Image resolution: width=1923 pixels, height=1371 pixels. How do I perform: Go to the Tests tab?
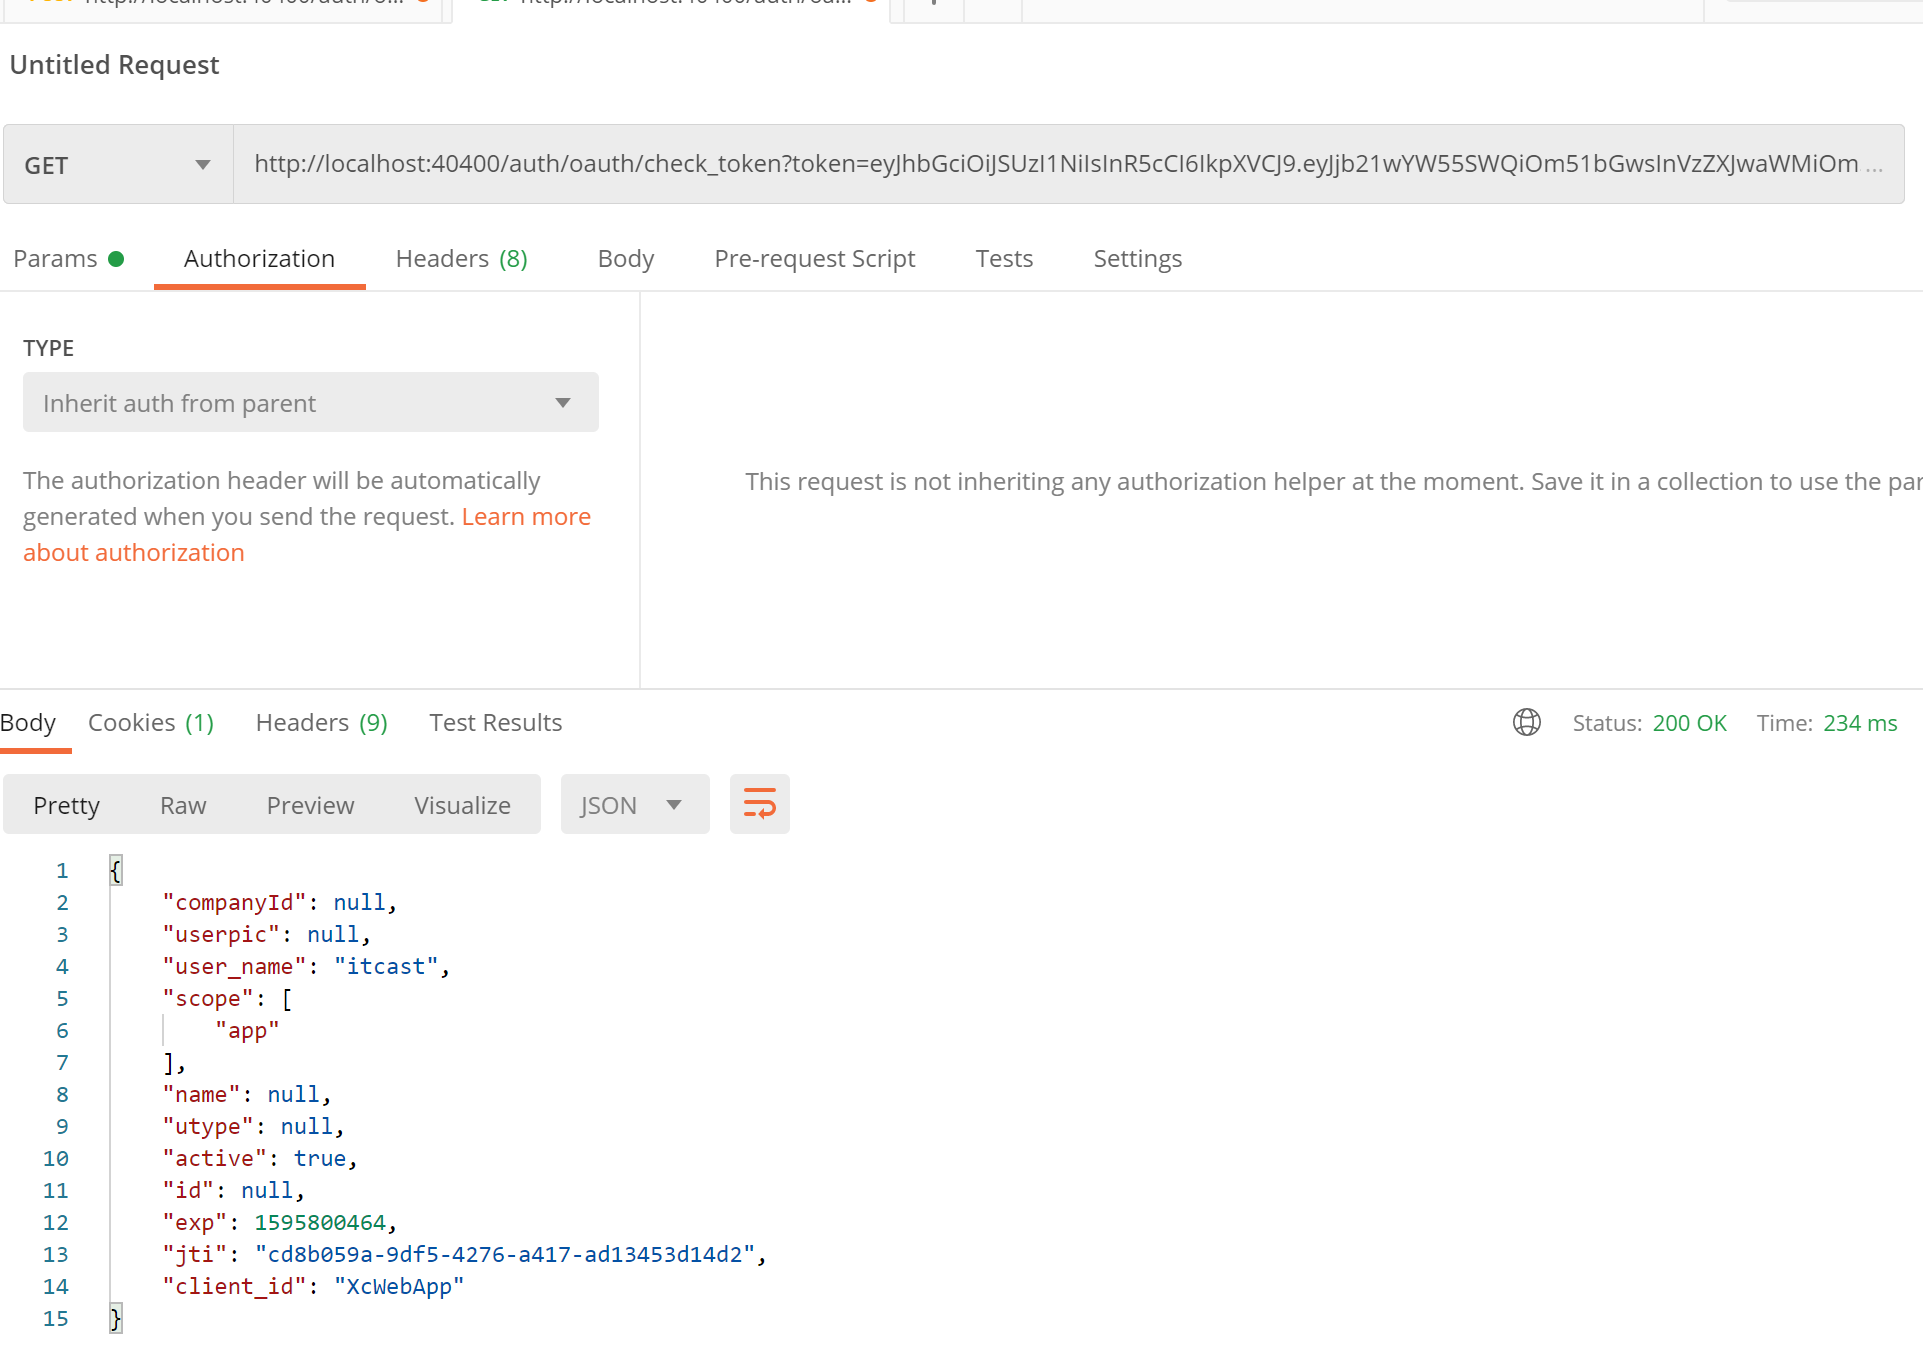[x=1004, y=259]
